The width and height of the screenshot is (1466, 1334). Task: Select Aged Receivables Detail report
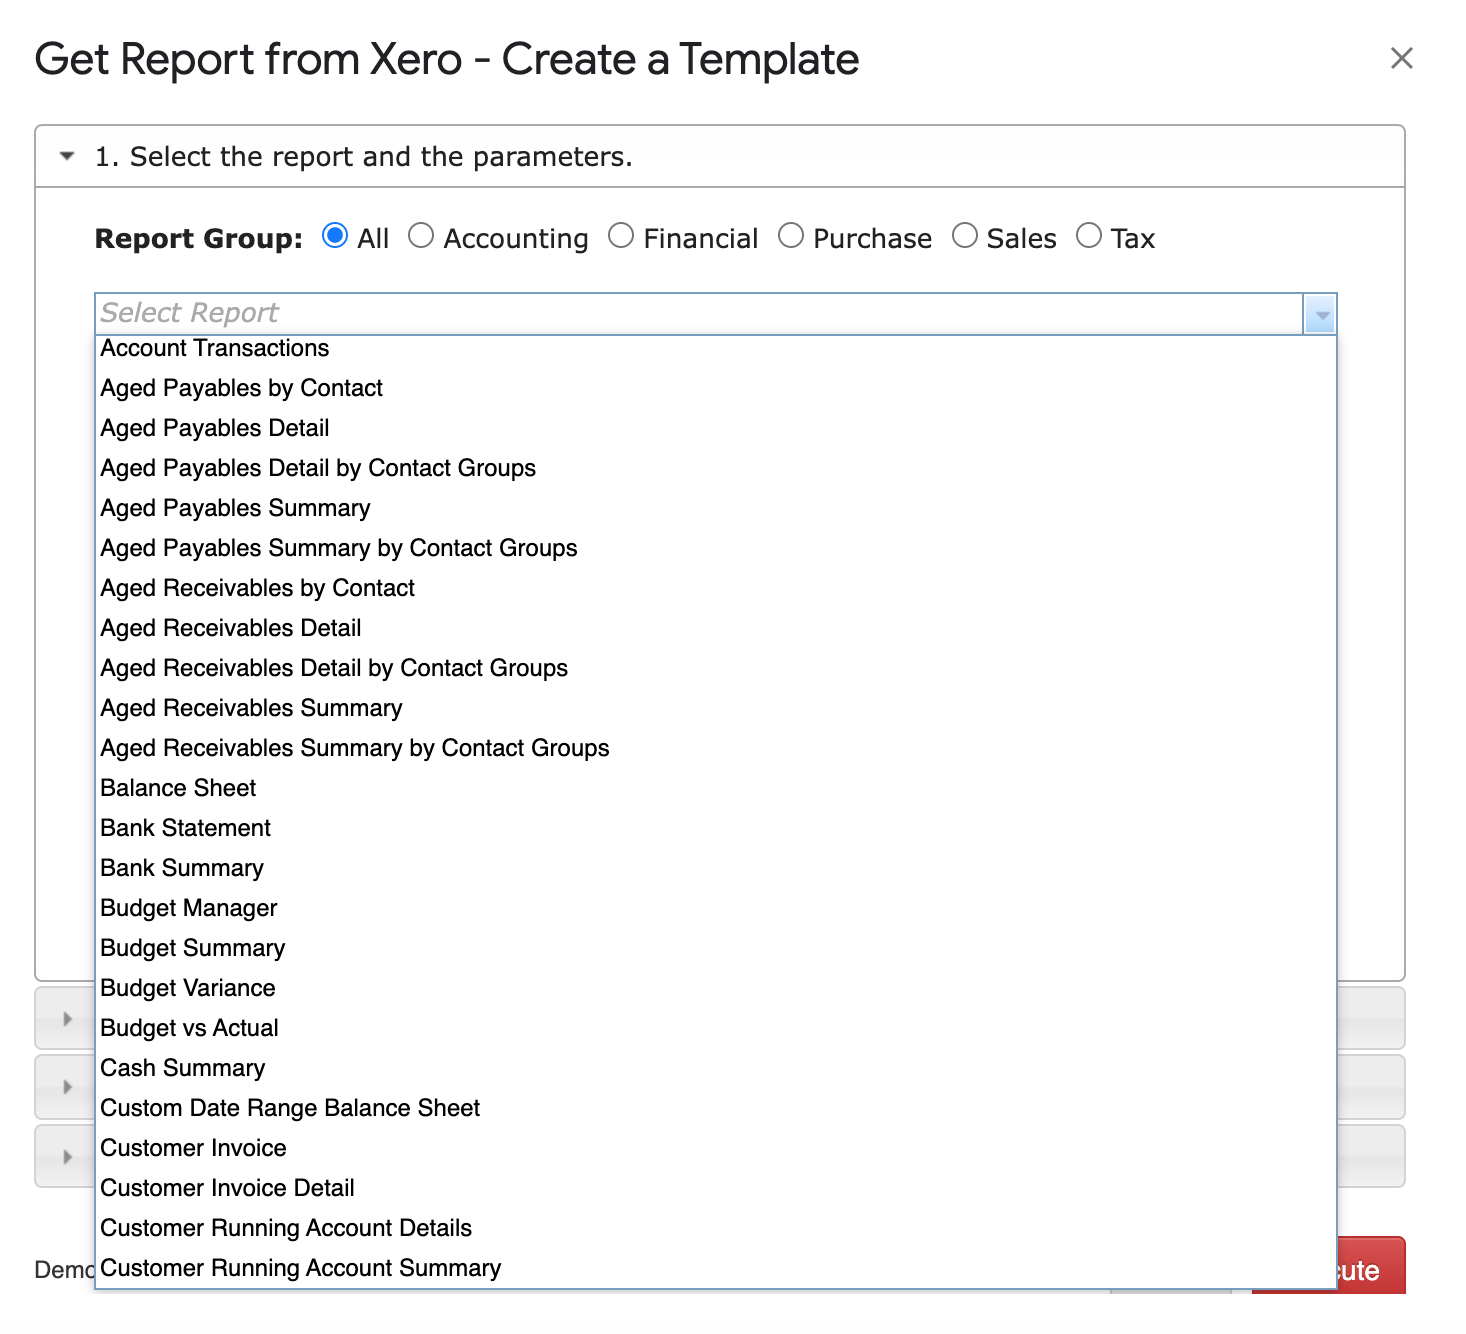point(716,628)
